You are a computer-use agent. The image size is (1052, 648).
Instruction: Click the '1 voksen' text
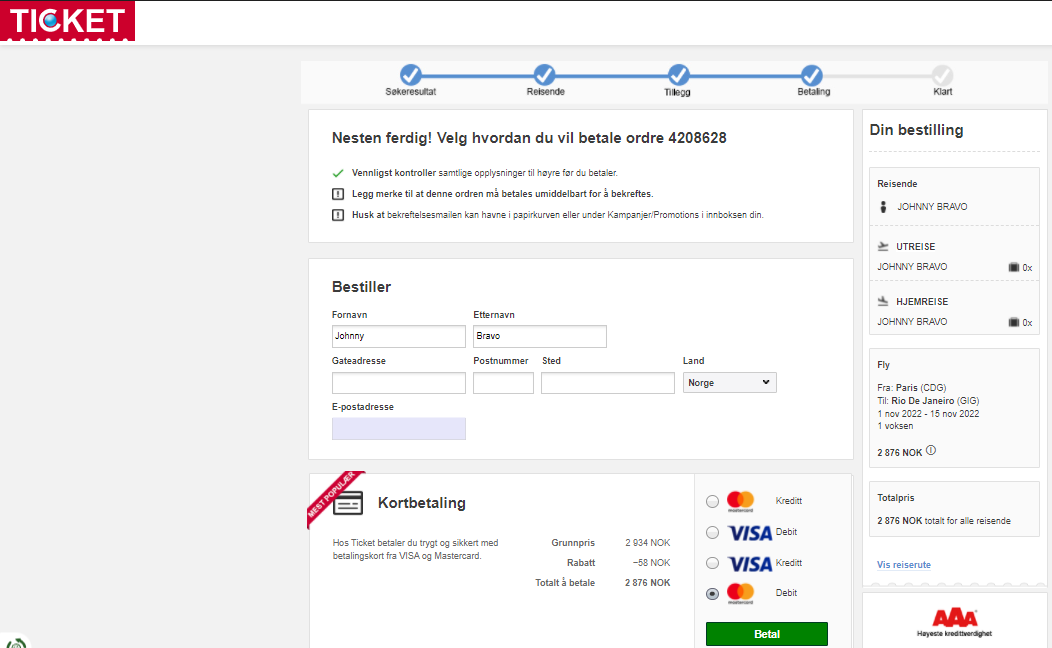tap(895, 426)
